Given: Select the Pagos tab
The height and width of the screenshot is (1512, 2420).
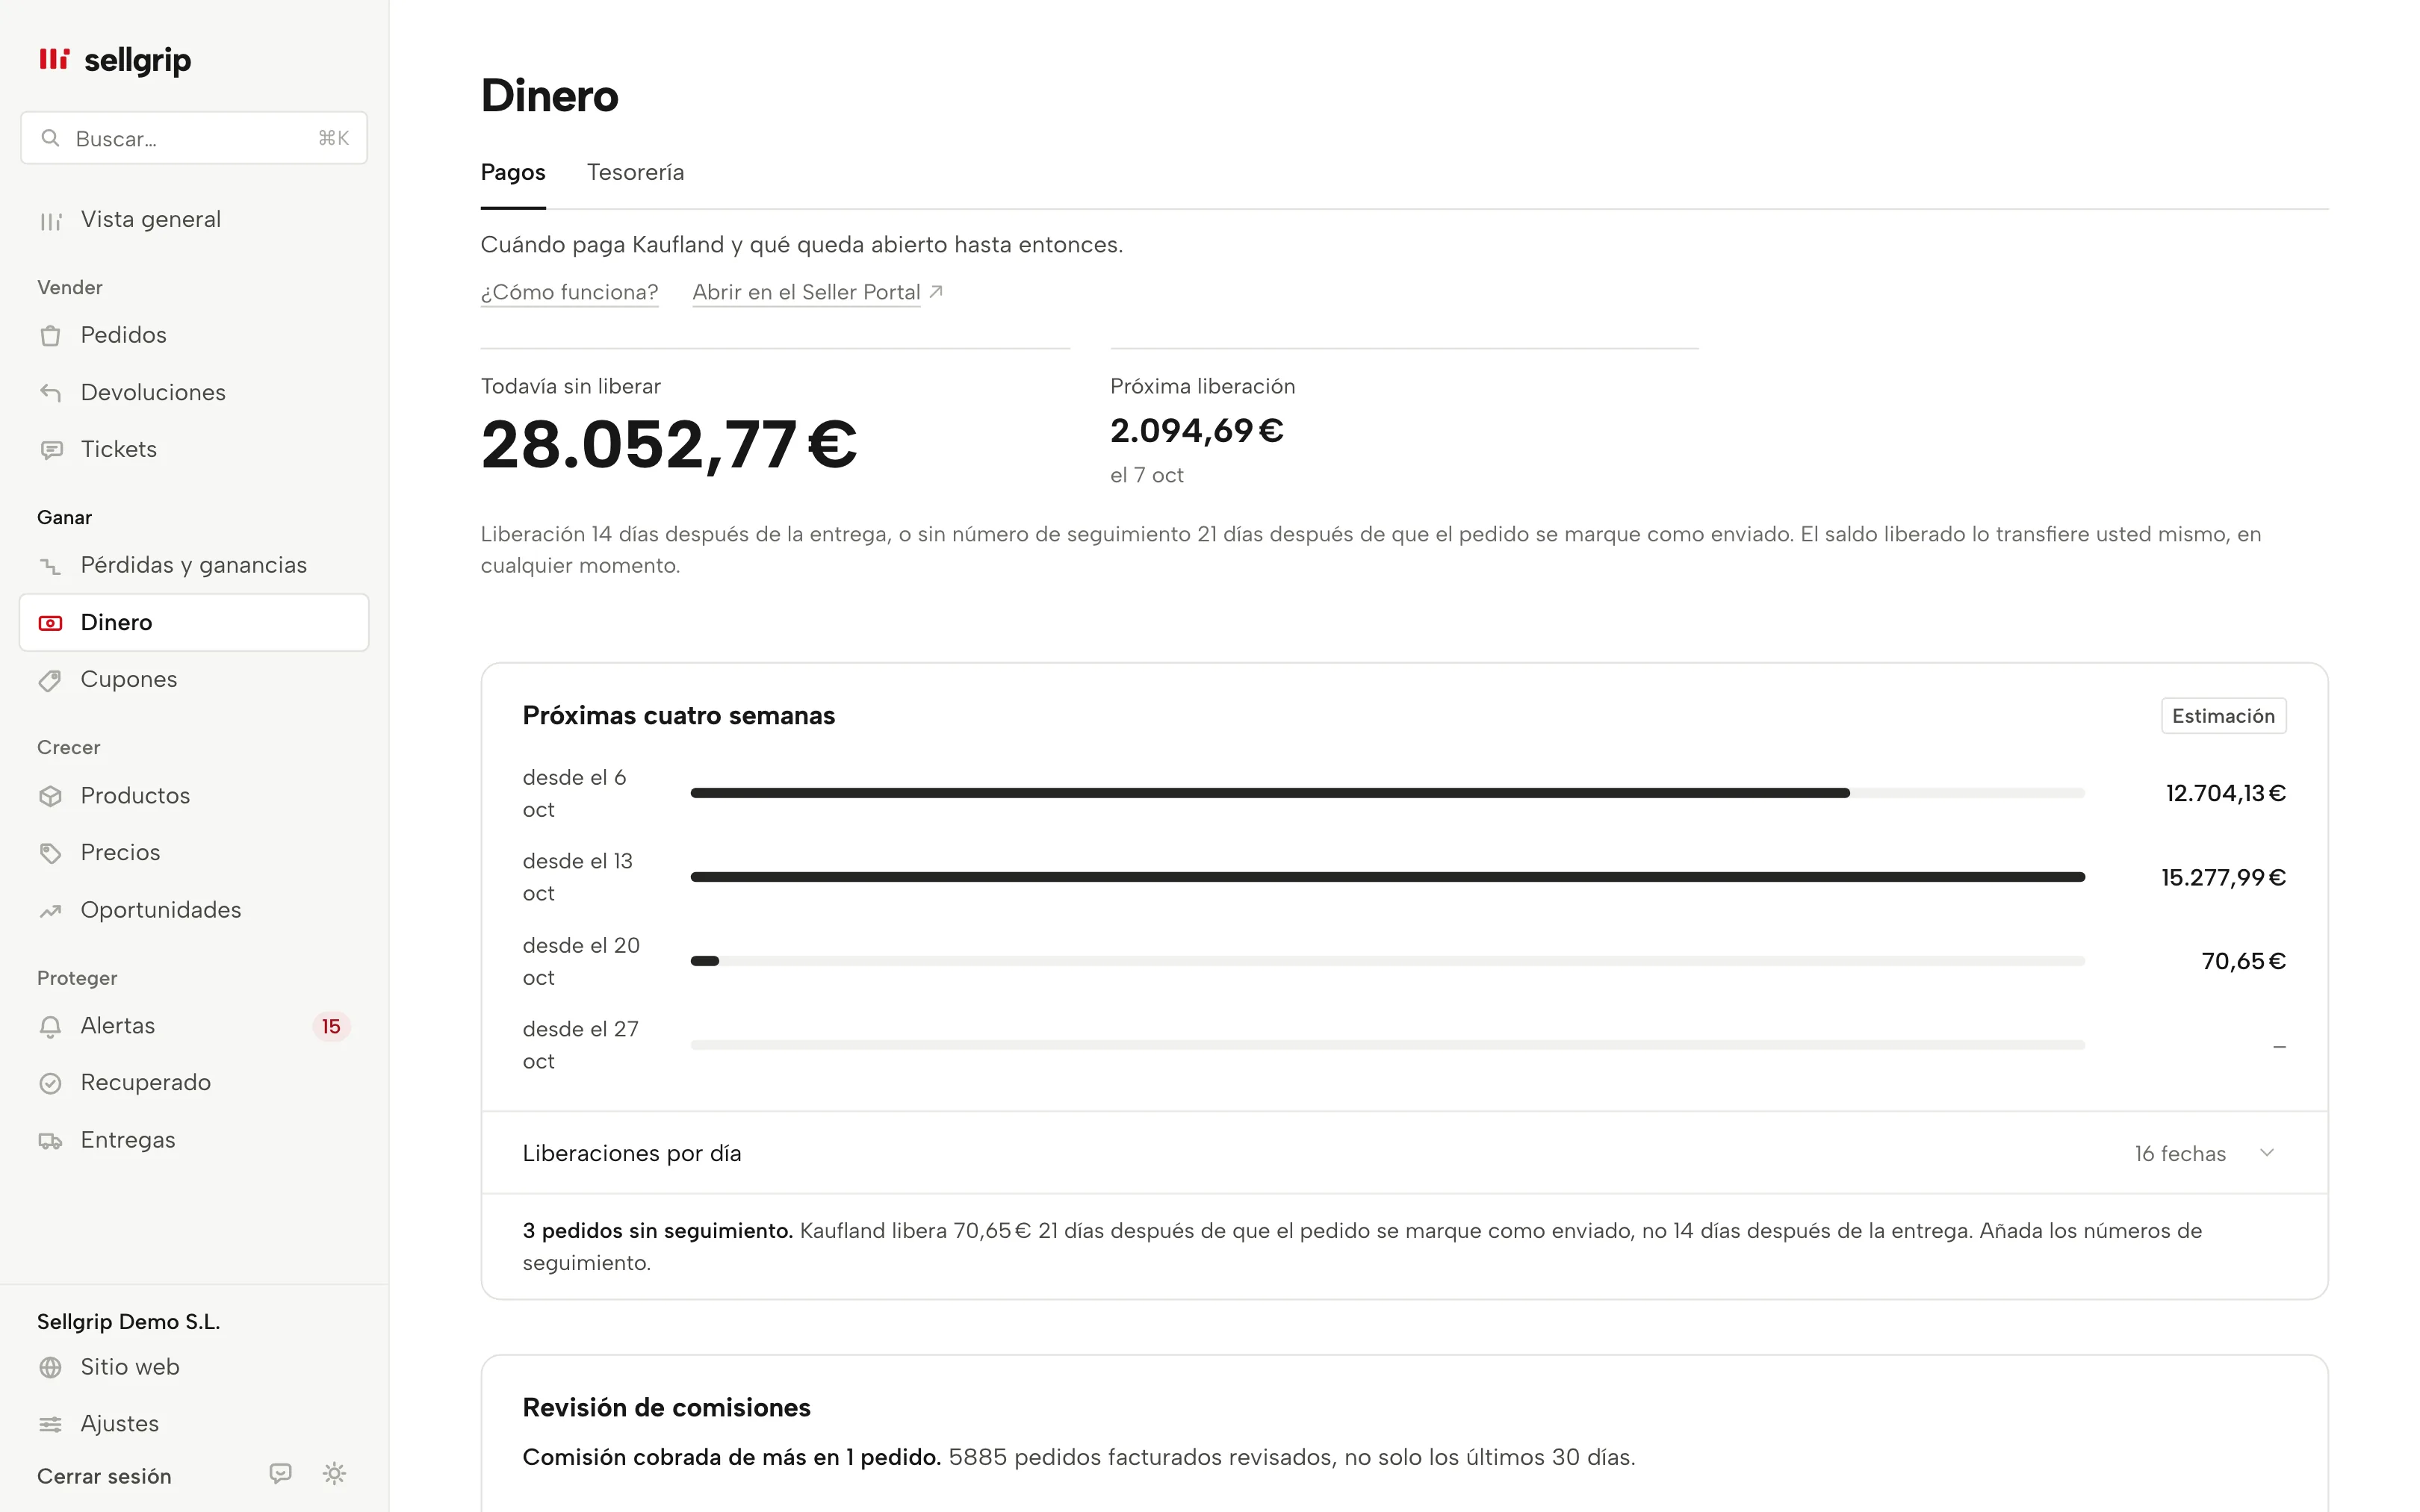Looking at the screenshot, I should point(513,172).
